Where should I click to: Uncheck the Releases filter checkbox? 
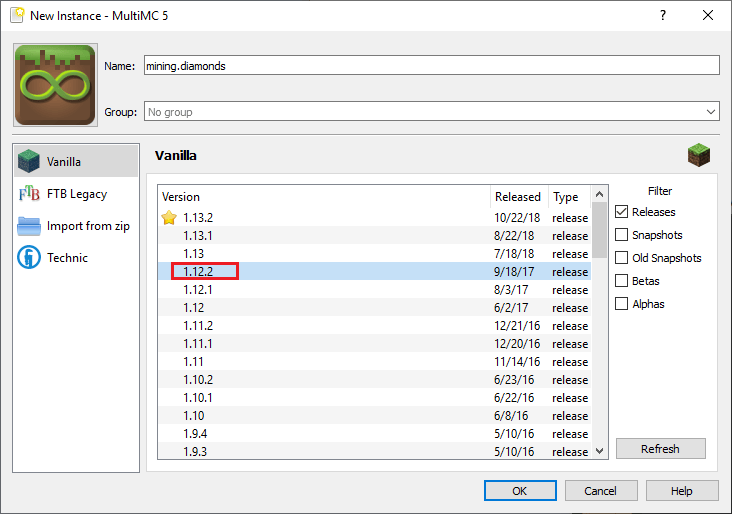[621, 212]
